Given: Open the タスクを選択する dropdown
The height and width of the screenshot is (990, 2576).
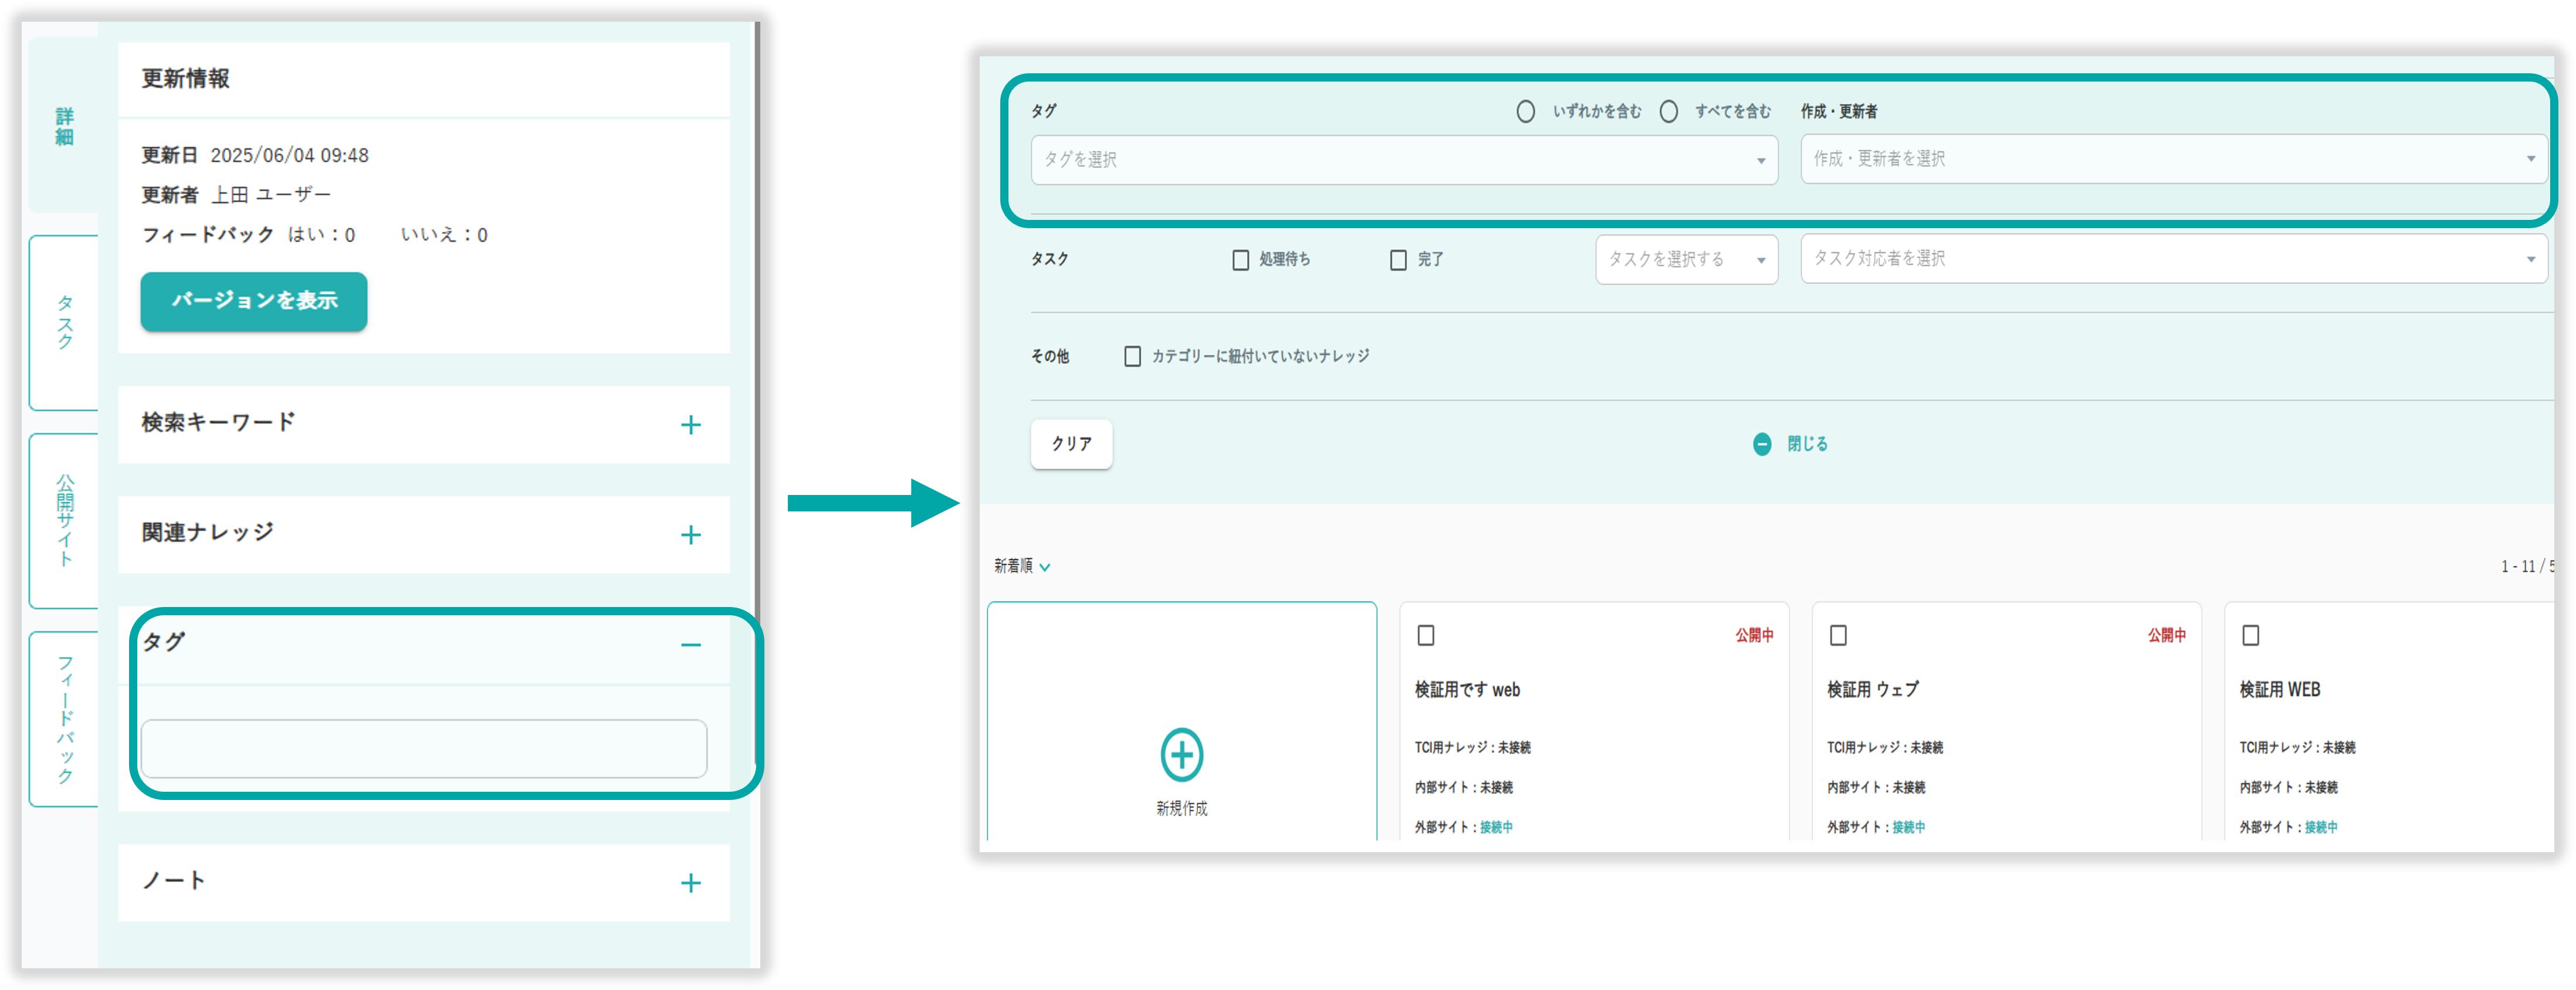Looking at the screenshot, I should (x=1686, y=260).
